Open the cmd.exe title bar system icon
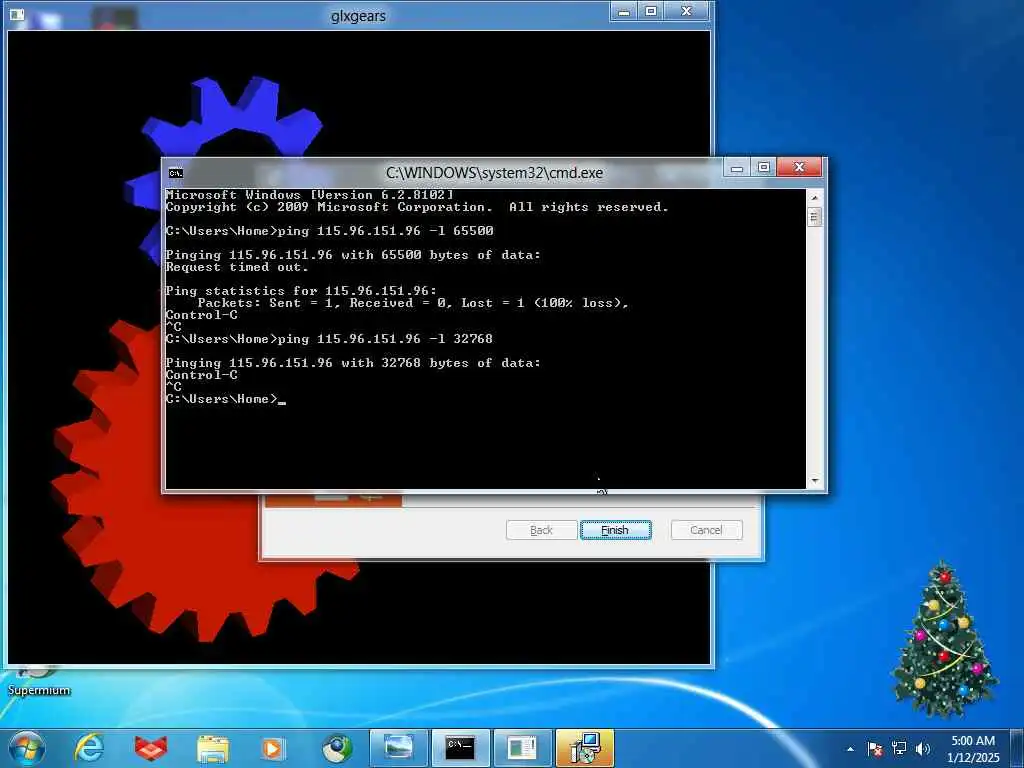 [x=176, y=173]
